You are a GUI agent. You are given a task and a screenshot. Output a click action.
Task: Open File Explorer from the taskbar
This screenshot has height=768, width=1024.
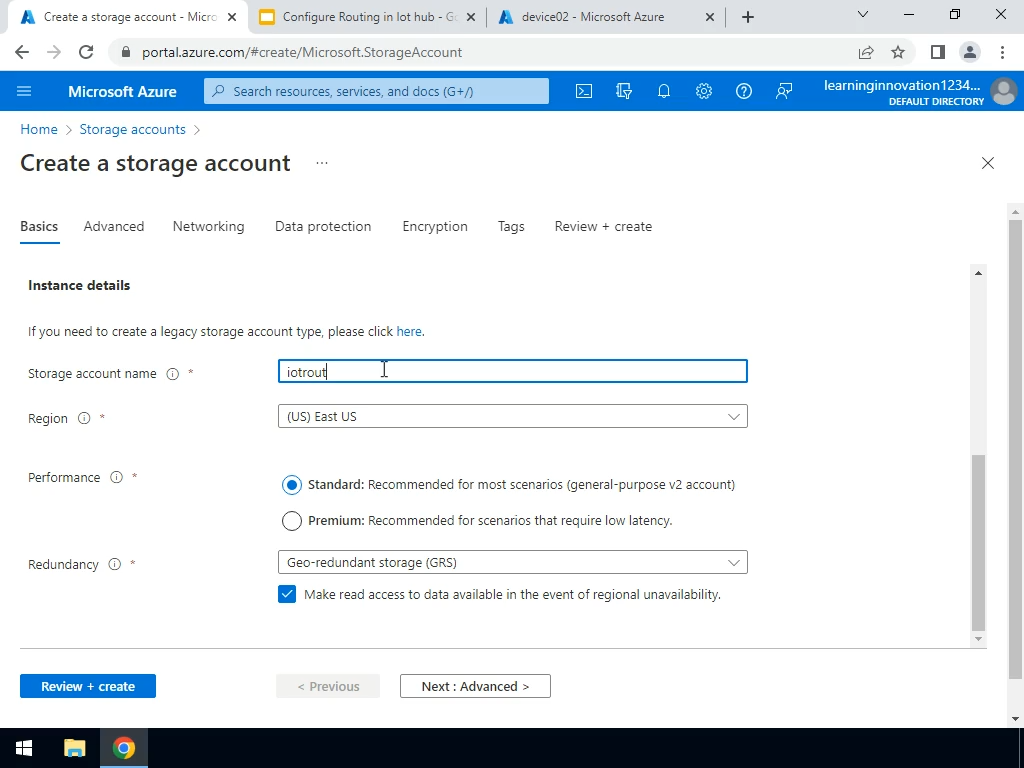coord(74,748)
